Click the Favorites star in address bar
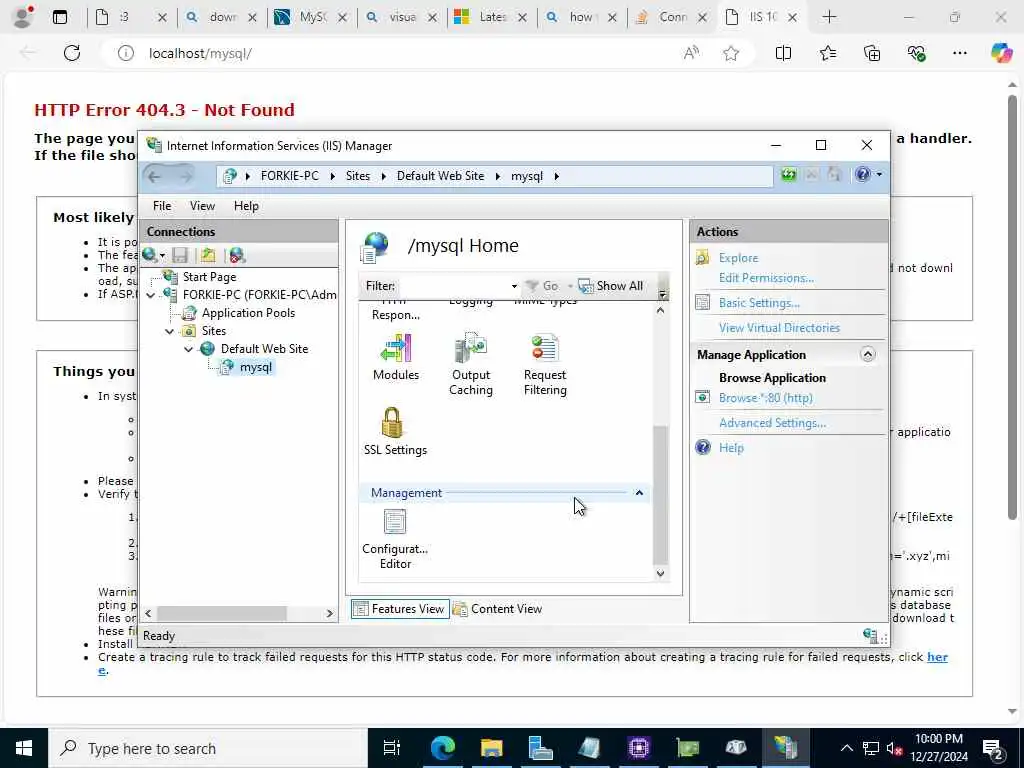This screenshot has width=1024, height=768. point(731,54)
